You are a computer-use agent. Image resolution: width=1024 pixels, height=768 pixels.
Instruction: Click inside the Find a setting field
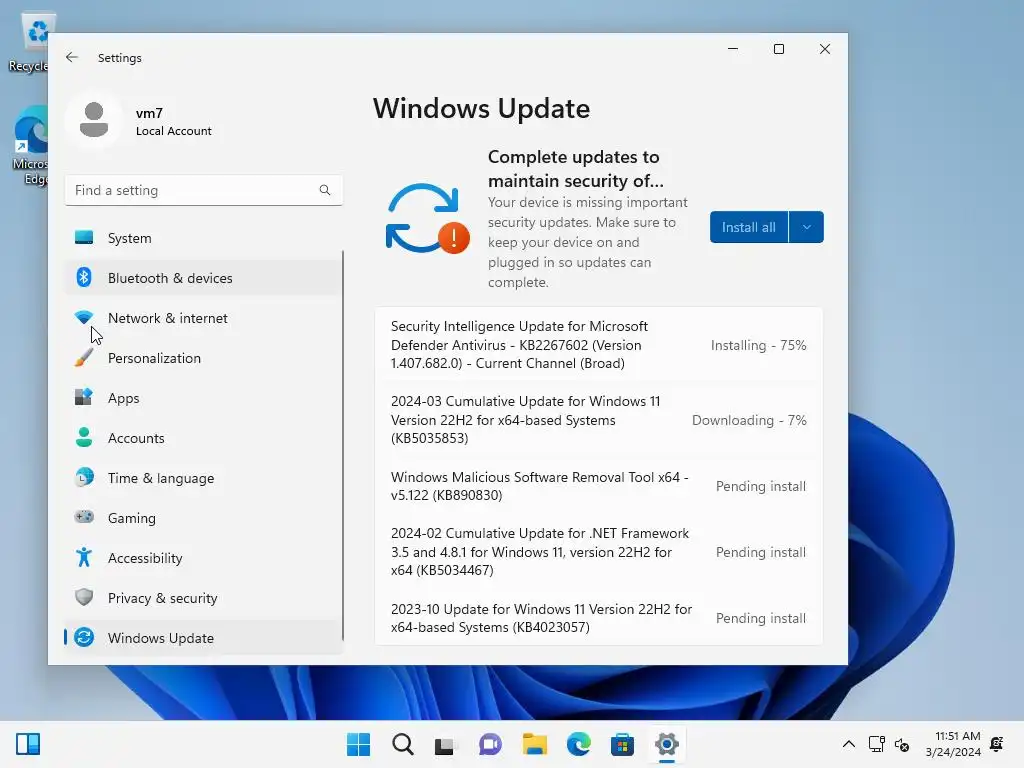pyautogui.click(x=203, y=190)
